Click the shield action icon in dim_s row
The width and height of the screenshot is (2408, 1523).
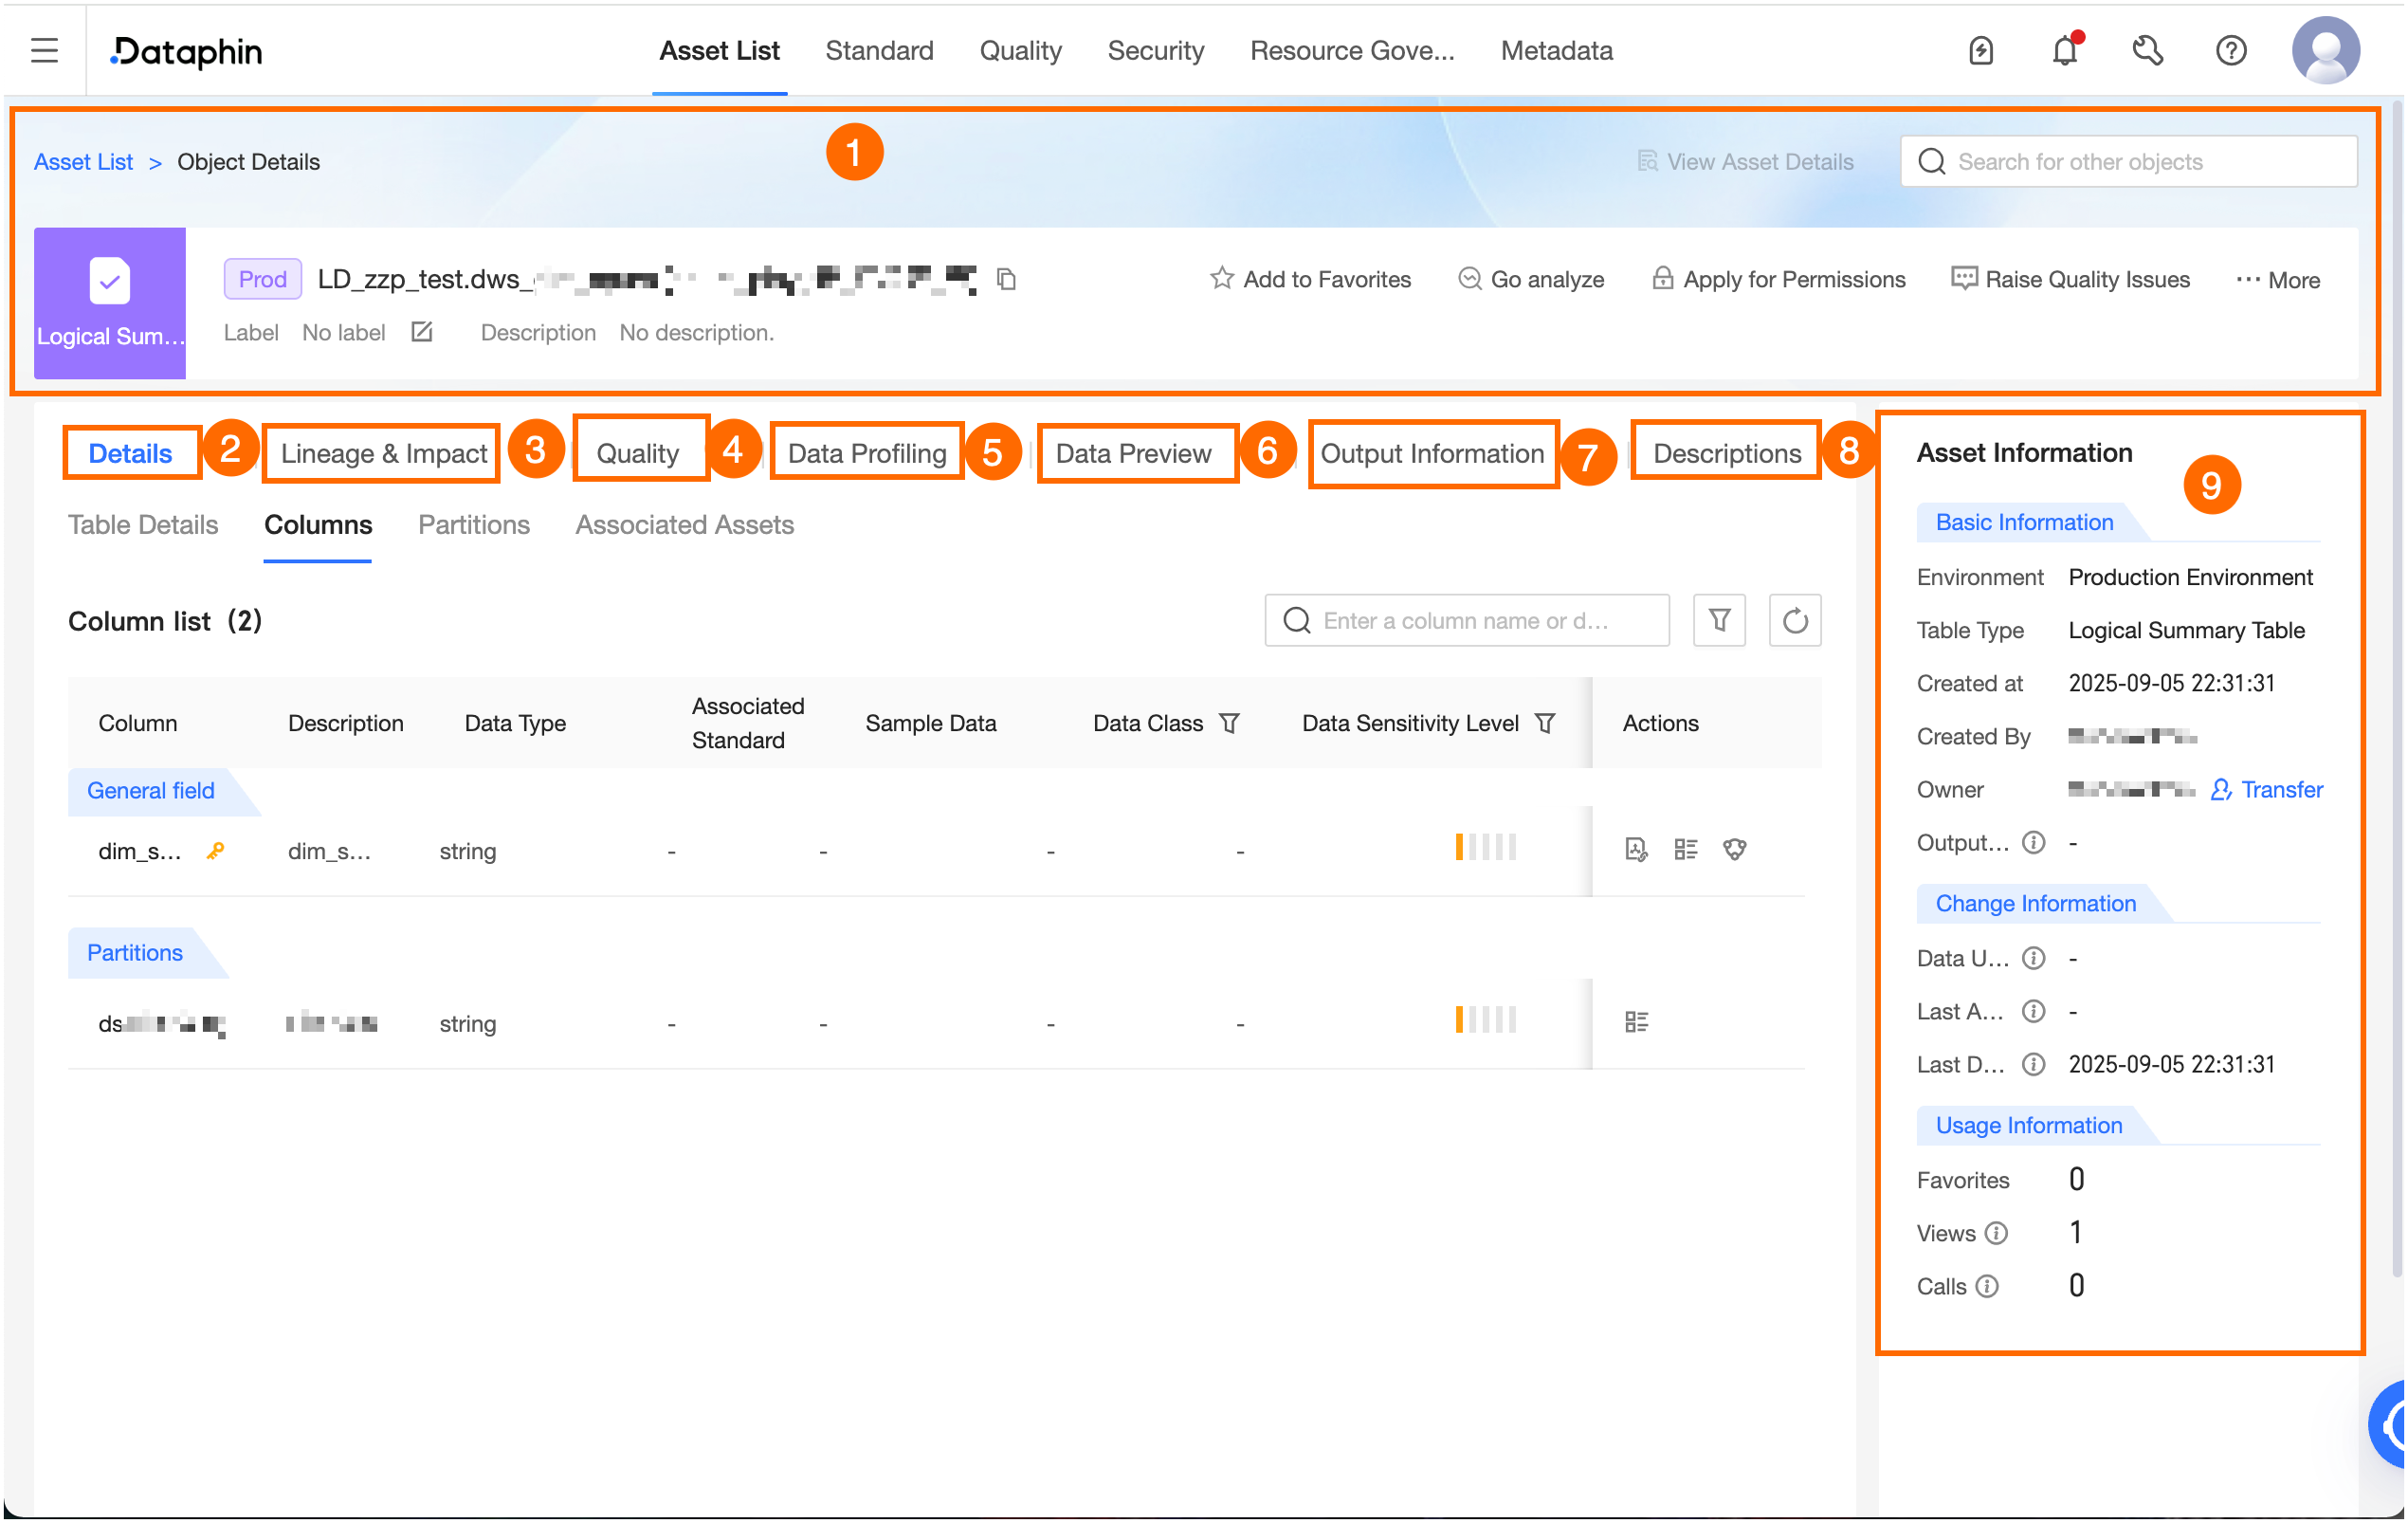tap(1734, 850)
